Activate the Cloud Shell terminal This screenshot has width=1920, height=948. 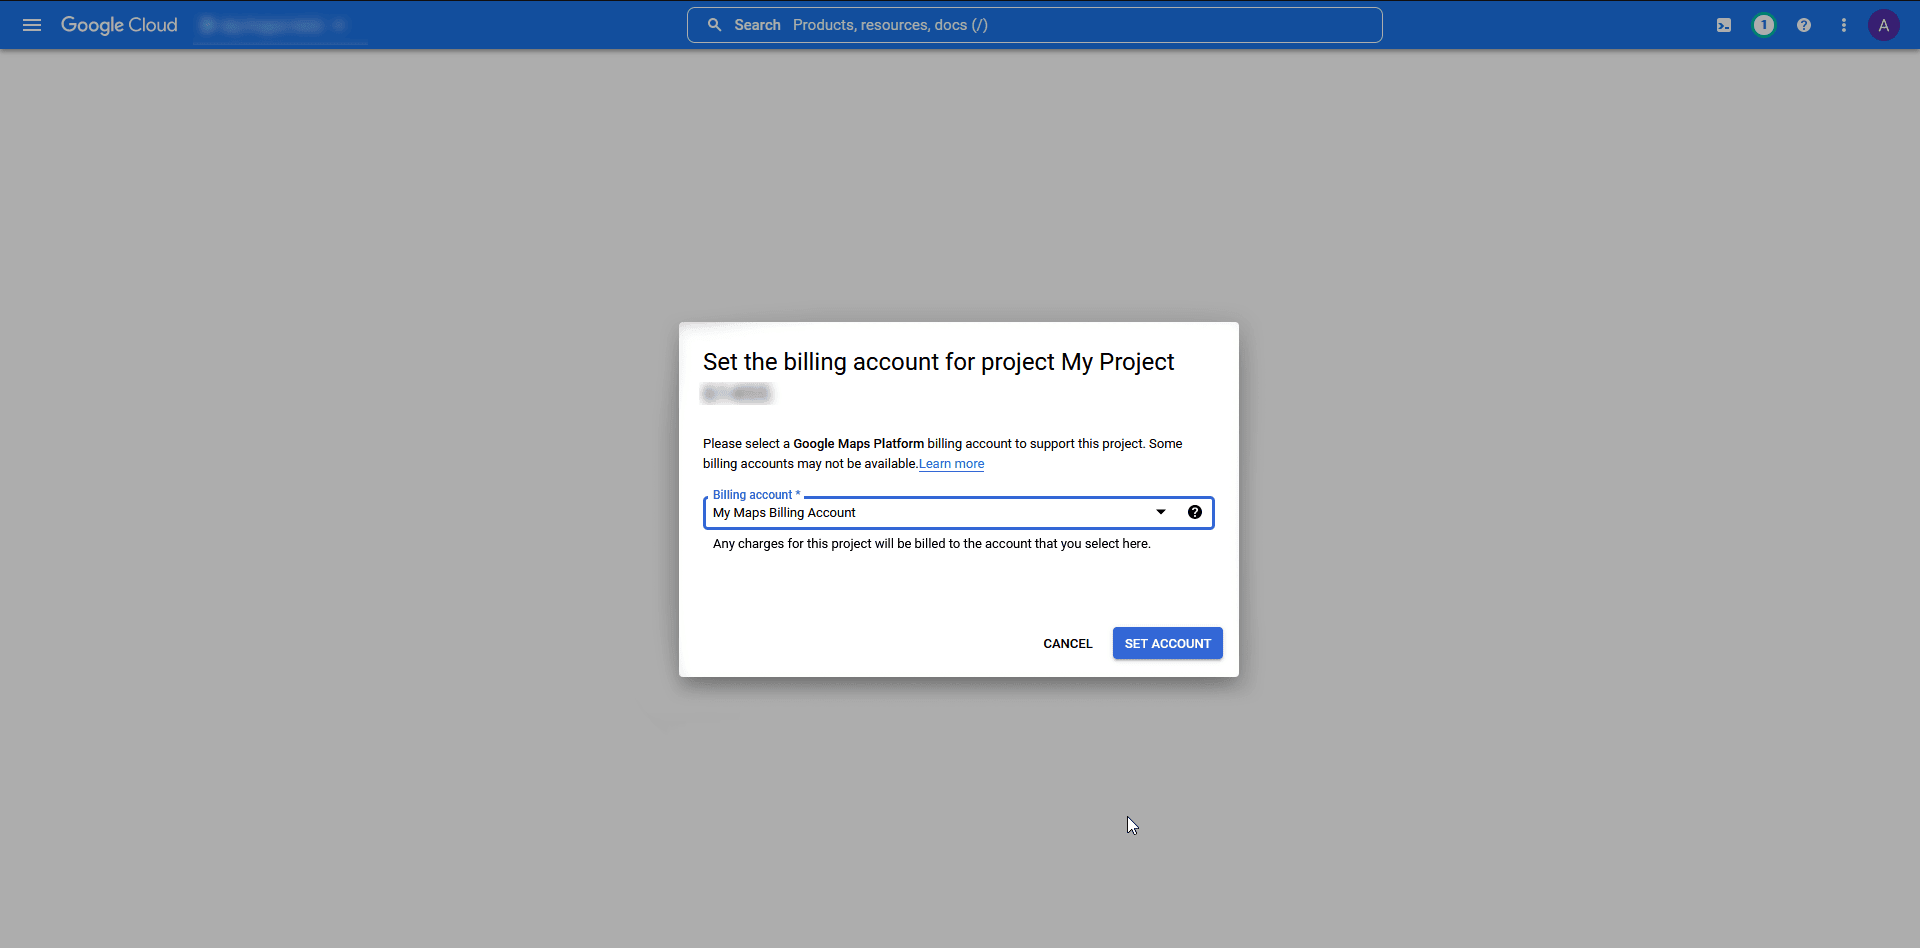[1723, 25]
